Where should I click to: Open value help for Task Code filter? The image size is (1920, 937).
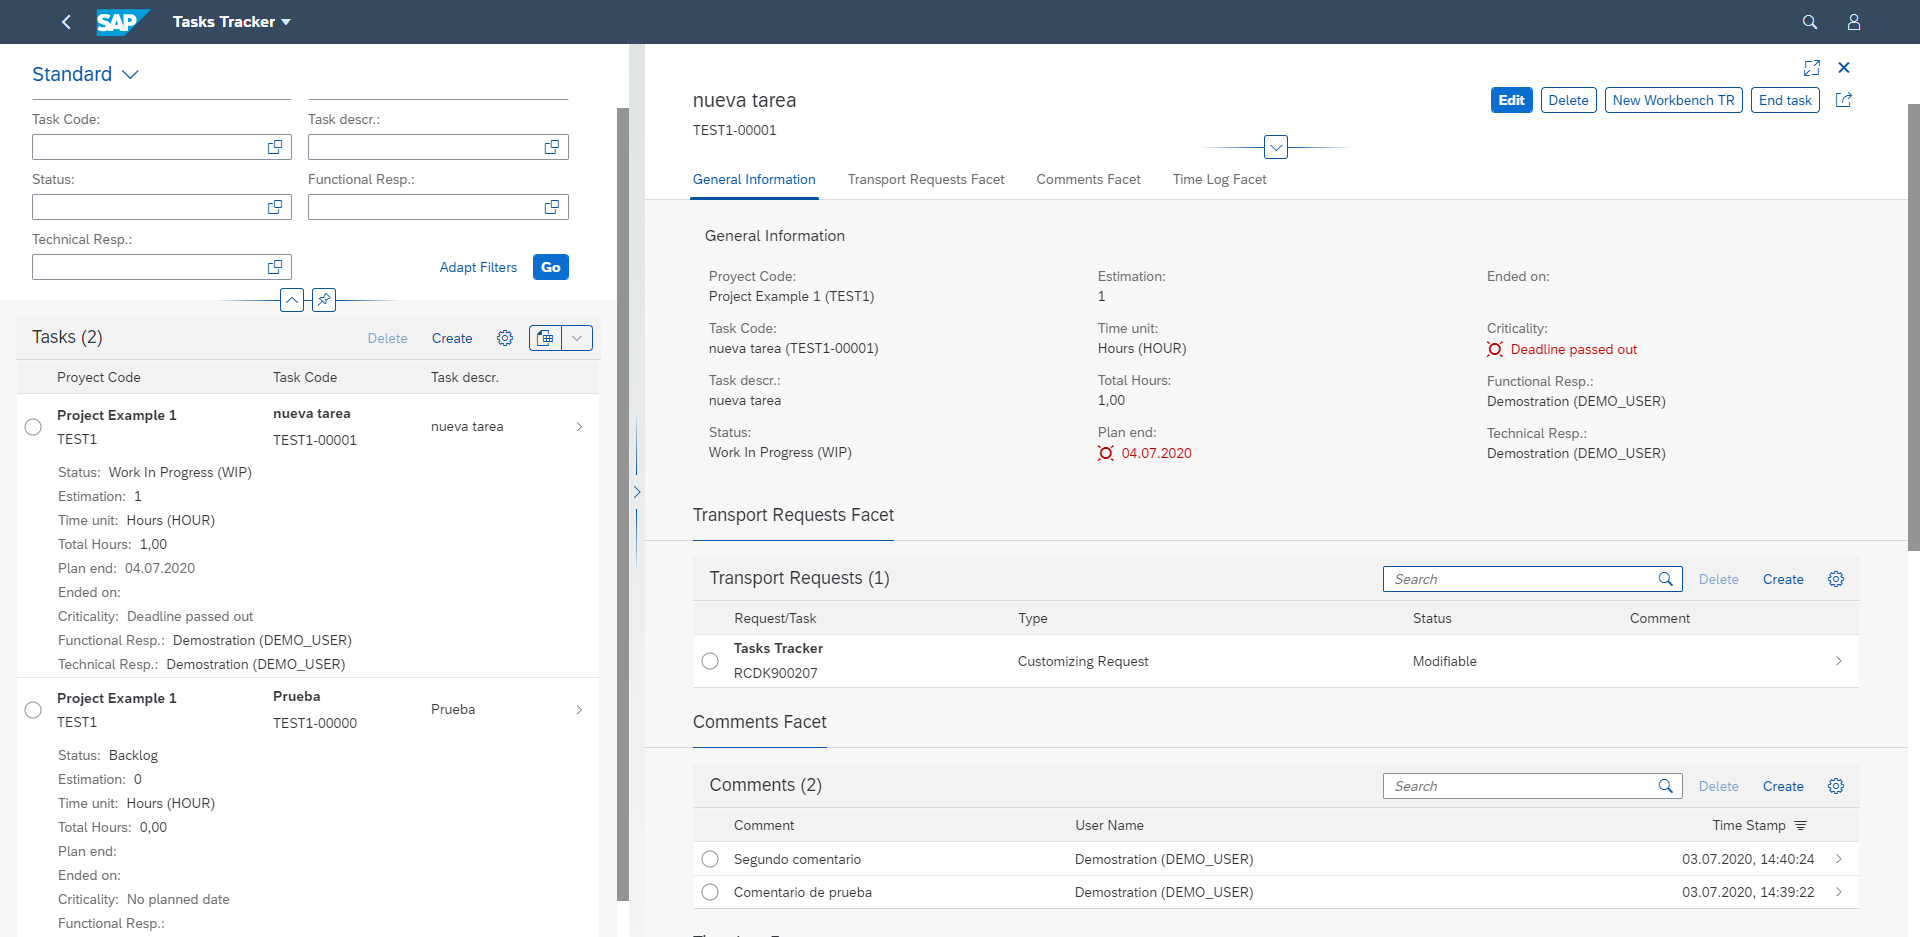point(275,147)
